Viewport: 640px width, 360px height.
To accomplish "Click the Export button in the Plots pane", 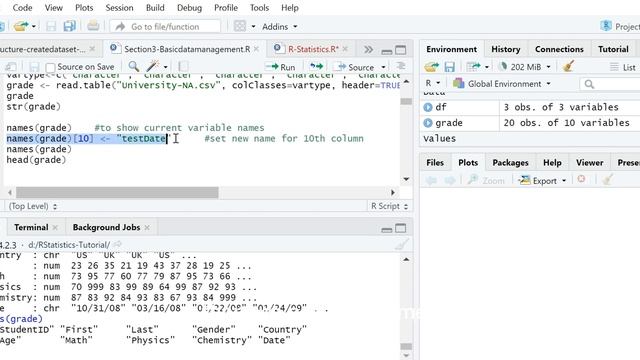I will [x=542, y=180].
